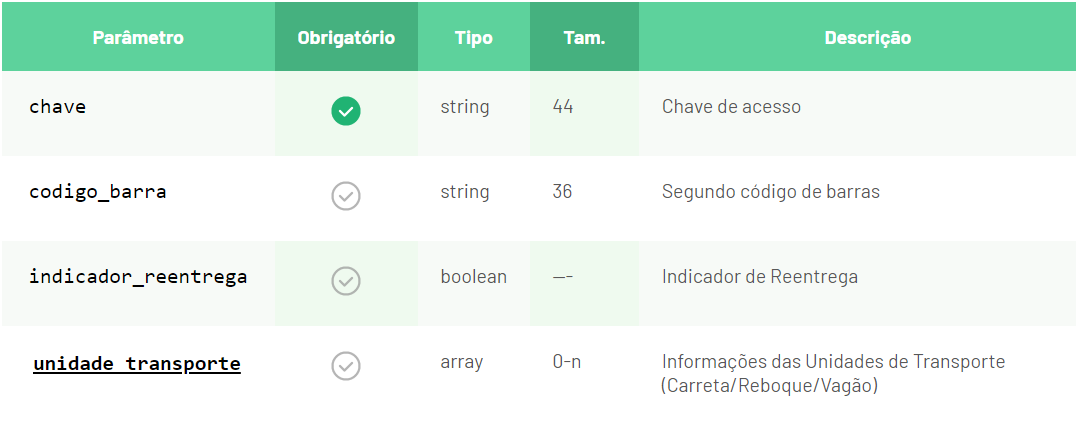Select the Tam. column header

coord(584,38)
